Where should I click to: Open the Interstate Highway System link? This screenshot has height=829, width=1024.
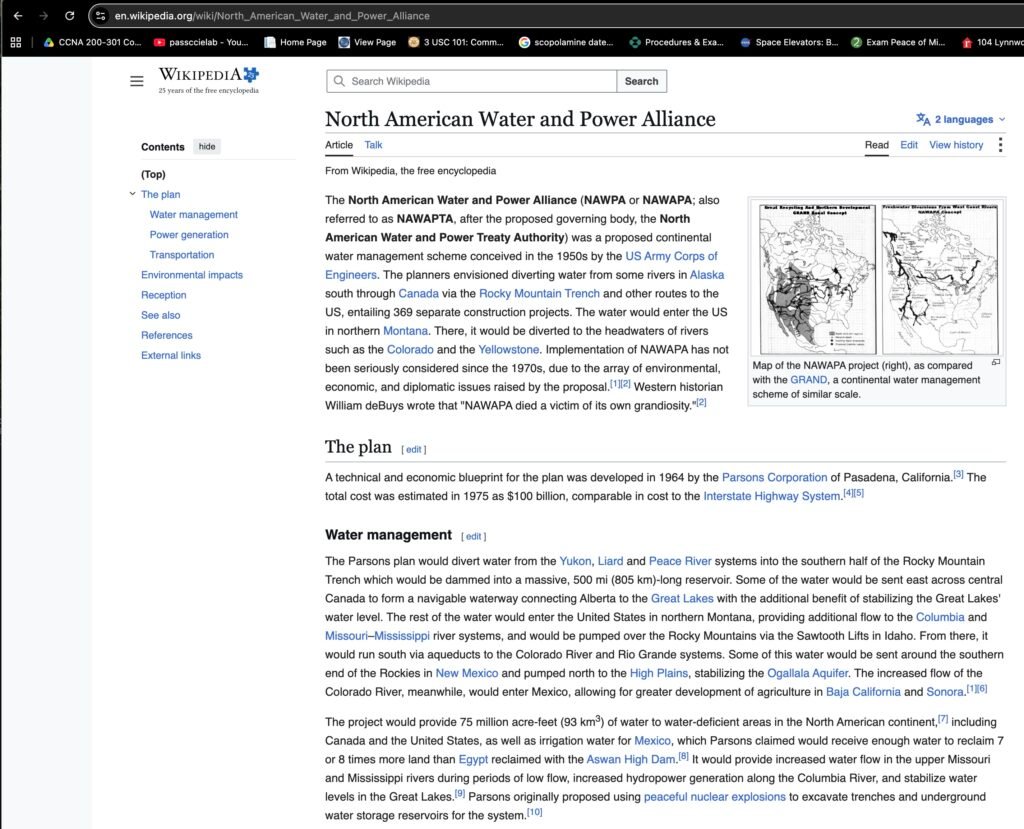(x=773, y=496)
